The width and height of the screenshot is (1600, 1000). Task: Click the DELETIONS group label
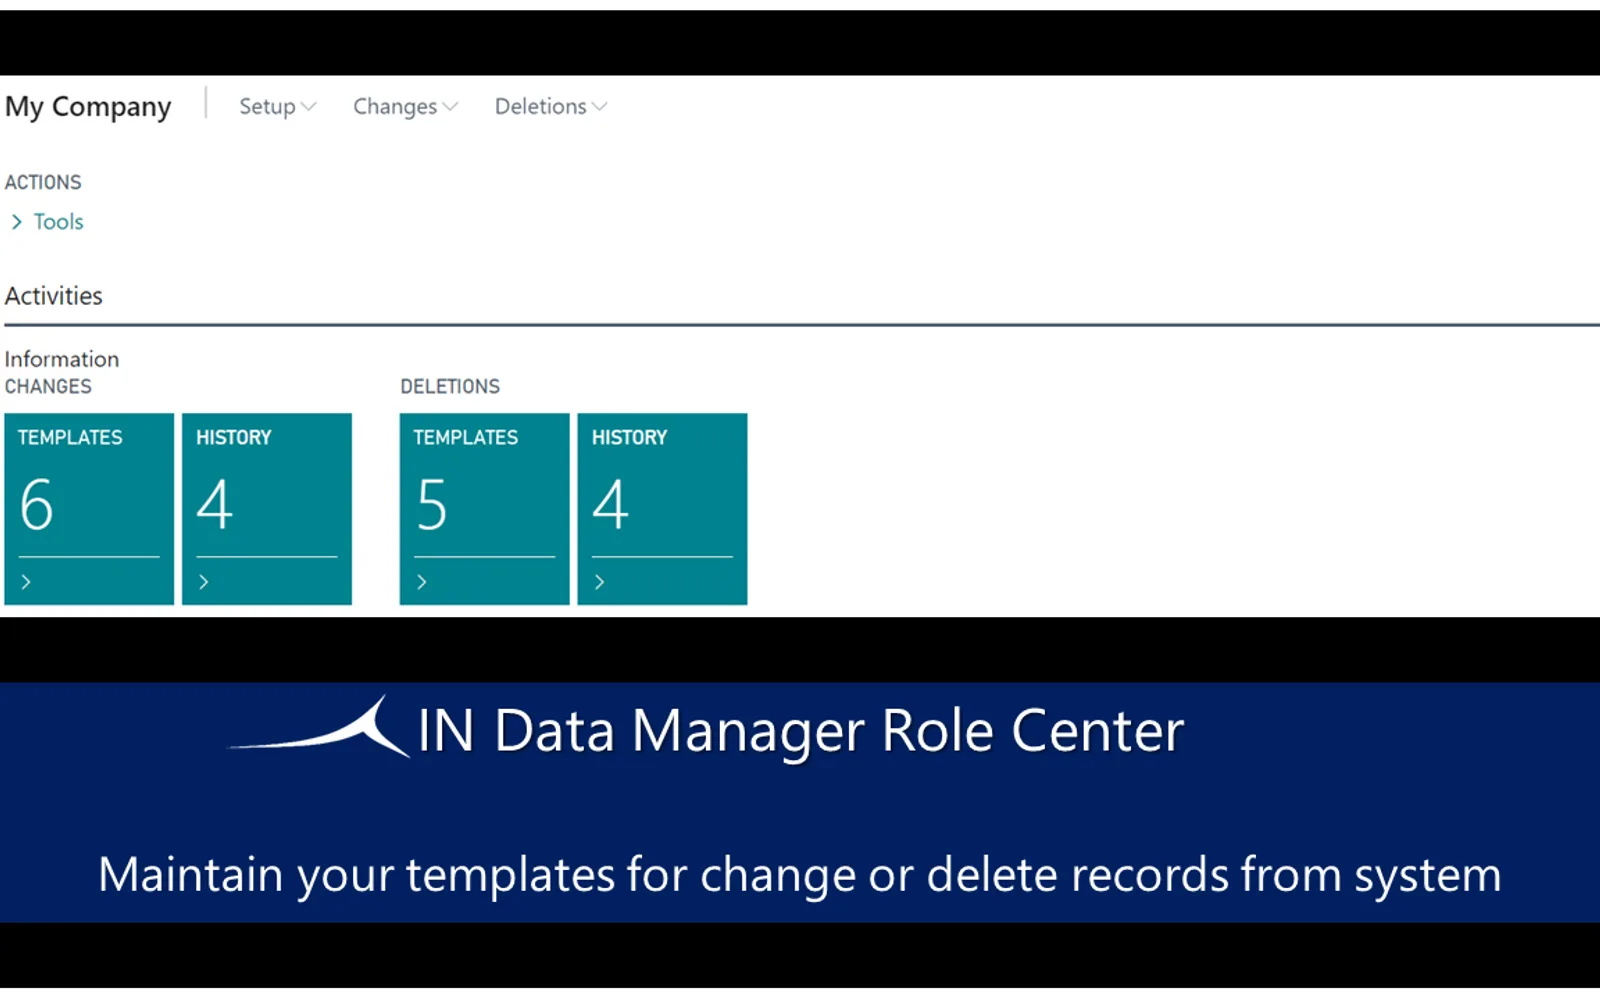tap(450, 386)
